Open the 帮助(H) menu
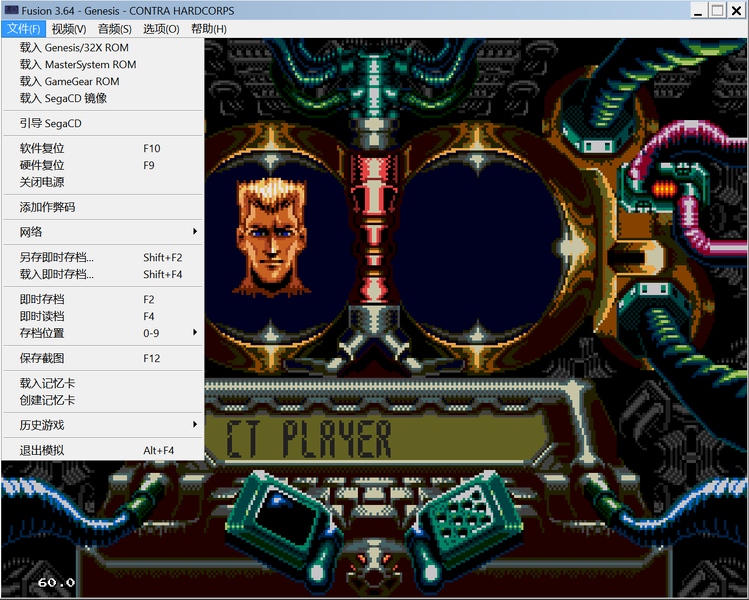 (209, 29)
